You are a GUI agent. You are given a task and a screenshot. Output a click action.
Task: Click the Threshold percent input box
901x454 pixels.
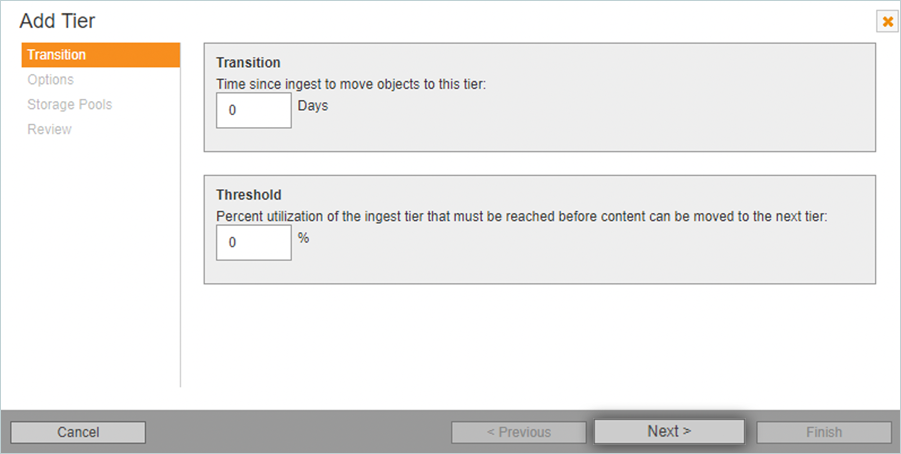(253, 242)
